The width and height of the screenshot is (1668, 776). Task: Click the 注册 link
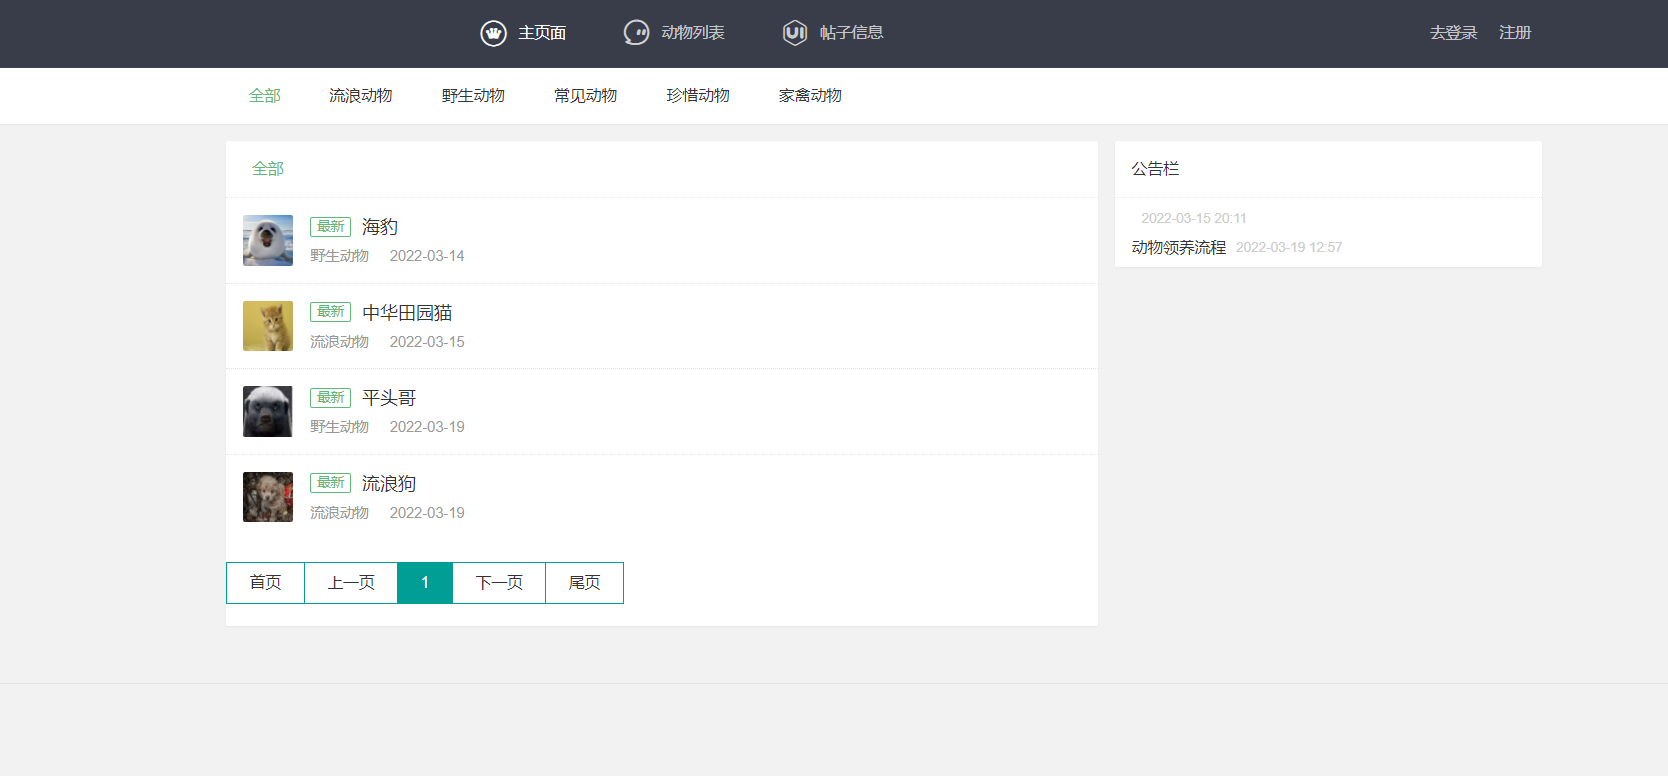[1515, 33]
